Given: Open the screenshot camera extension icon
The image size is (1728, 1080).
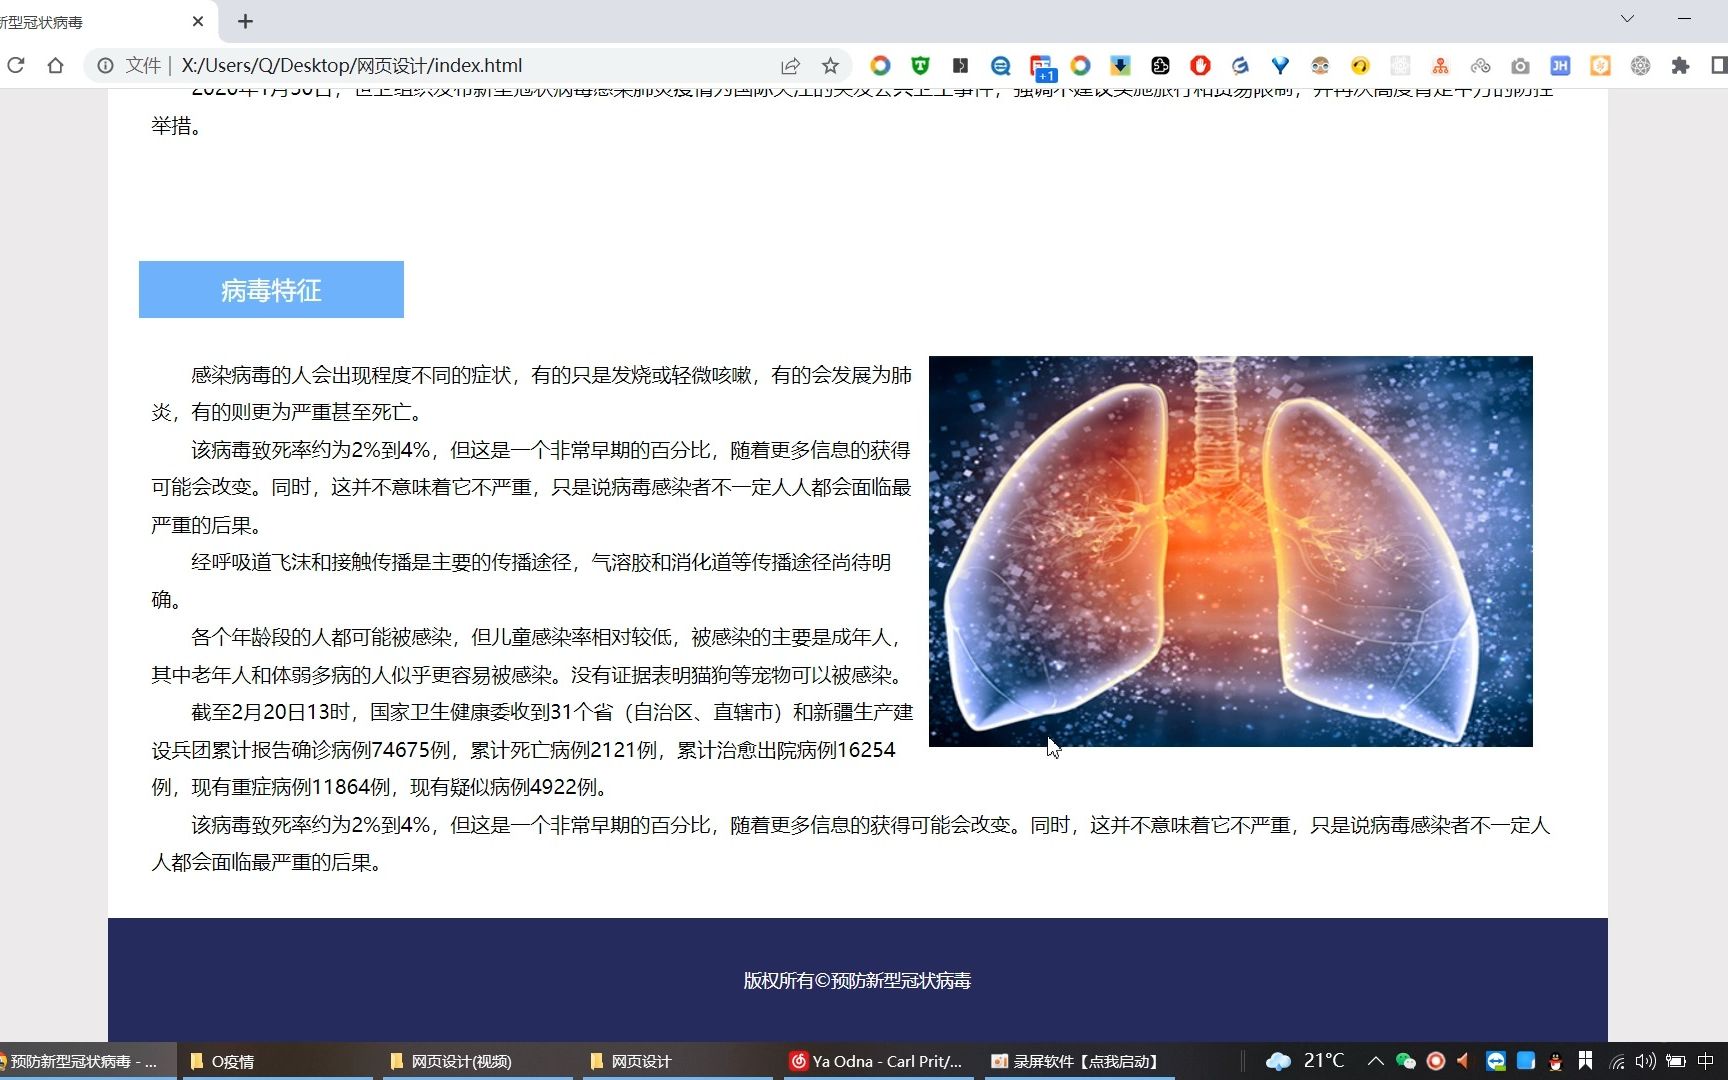Looking at the screenshot, I should coord(1520,66).
